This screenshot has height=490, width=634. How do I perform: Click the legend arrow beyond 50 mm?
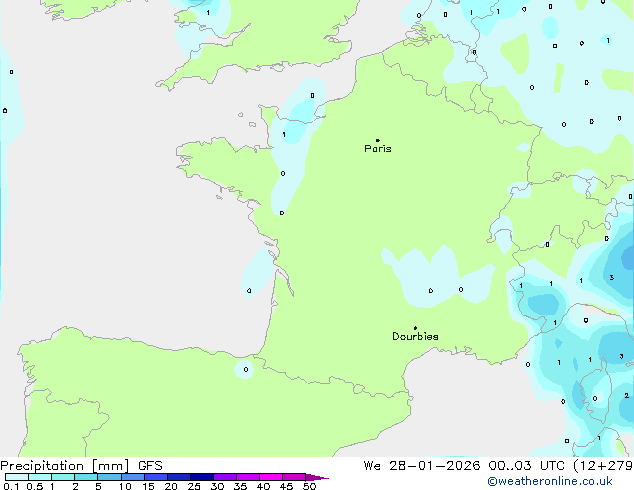tap(317, 477)
